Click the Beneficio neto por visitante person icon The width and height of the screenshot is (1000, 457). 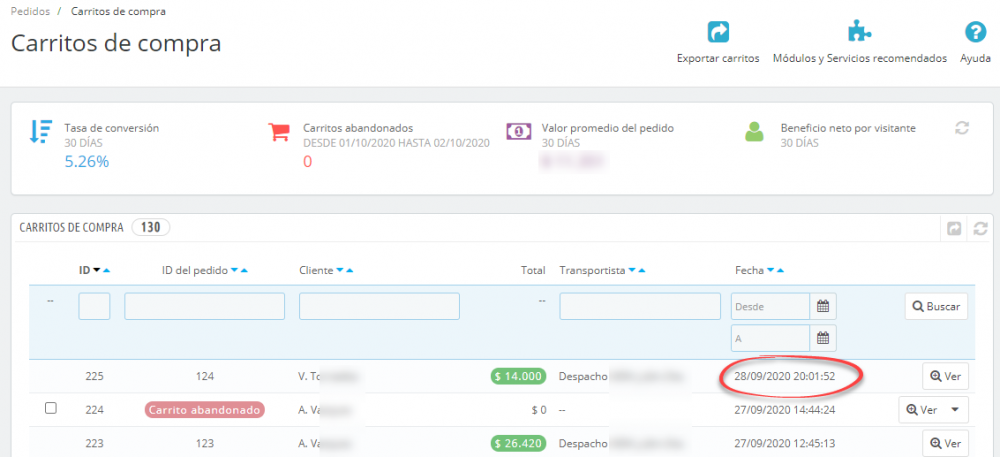click(x=755, y=131)
